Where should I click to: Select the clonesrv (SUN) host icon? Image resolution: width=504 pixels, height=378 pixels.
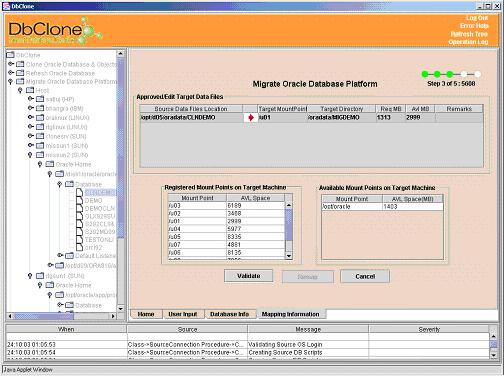40,136
